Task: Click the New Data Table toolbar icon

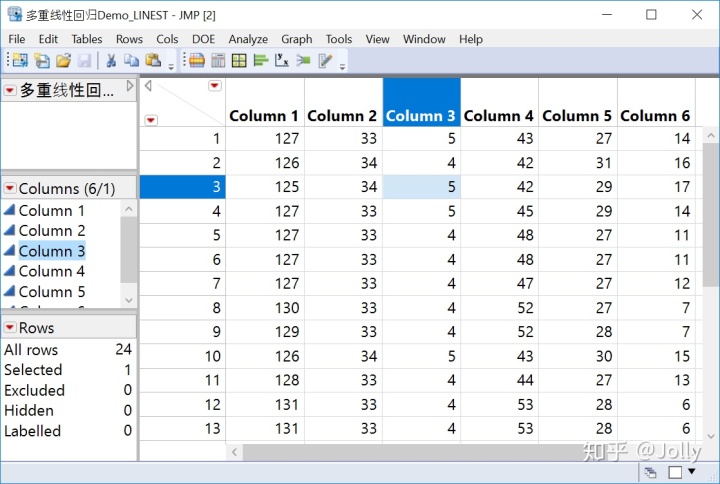Action: point(20,60)
